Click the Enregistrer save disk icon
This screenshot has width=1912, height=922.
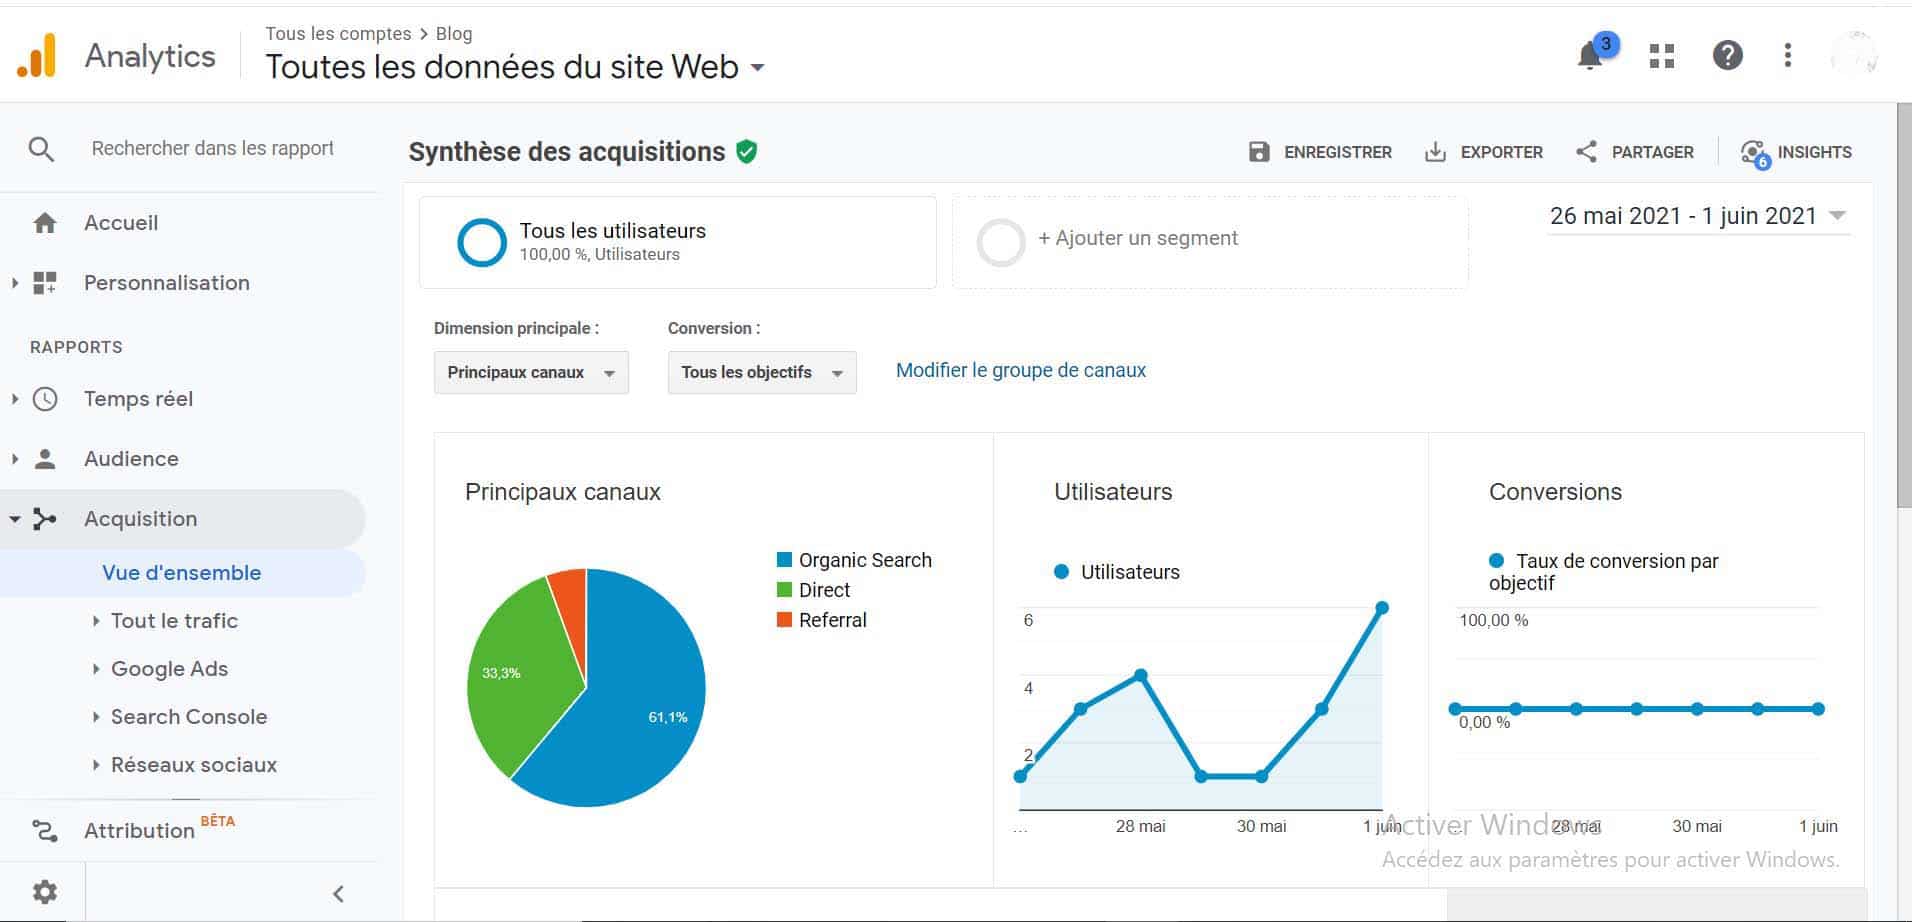click(x=1259, y=152)
